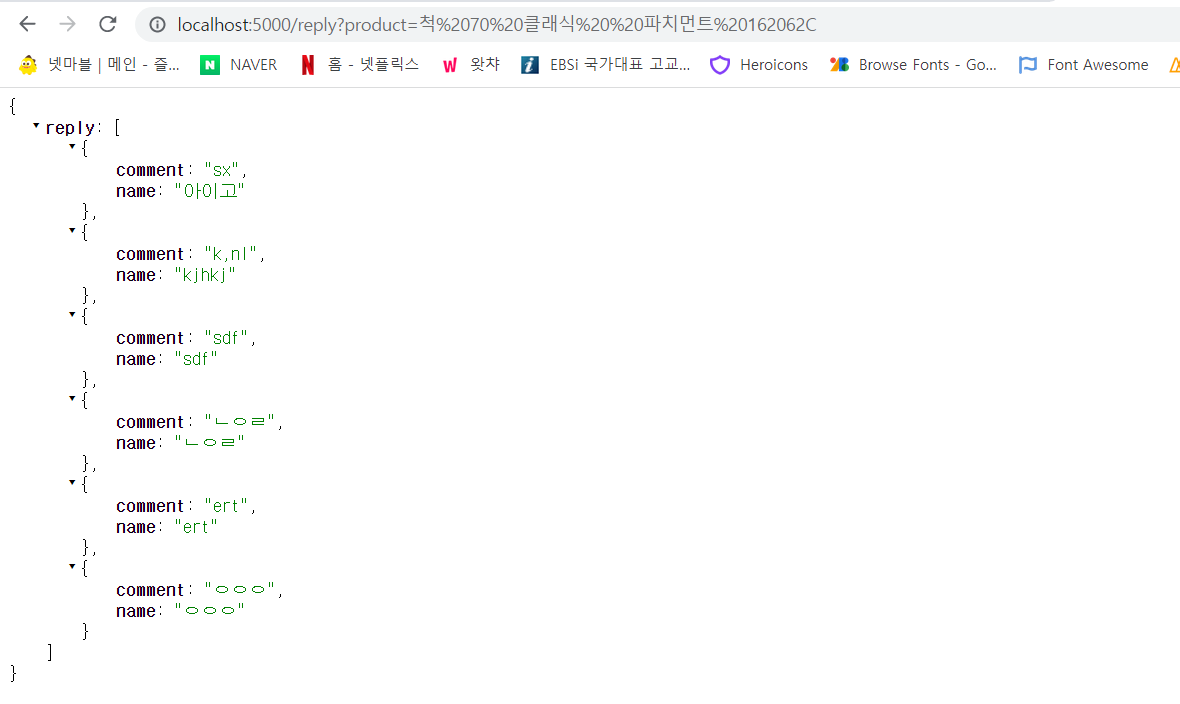The height and width of the screenshot is (704, 1180).
Task: Click the browser back arrow
Action: coord(28,24)
